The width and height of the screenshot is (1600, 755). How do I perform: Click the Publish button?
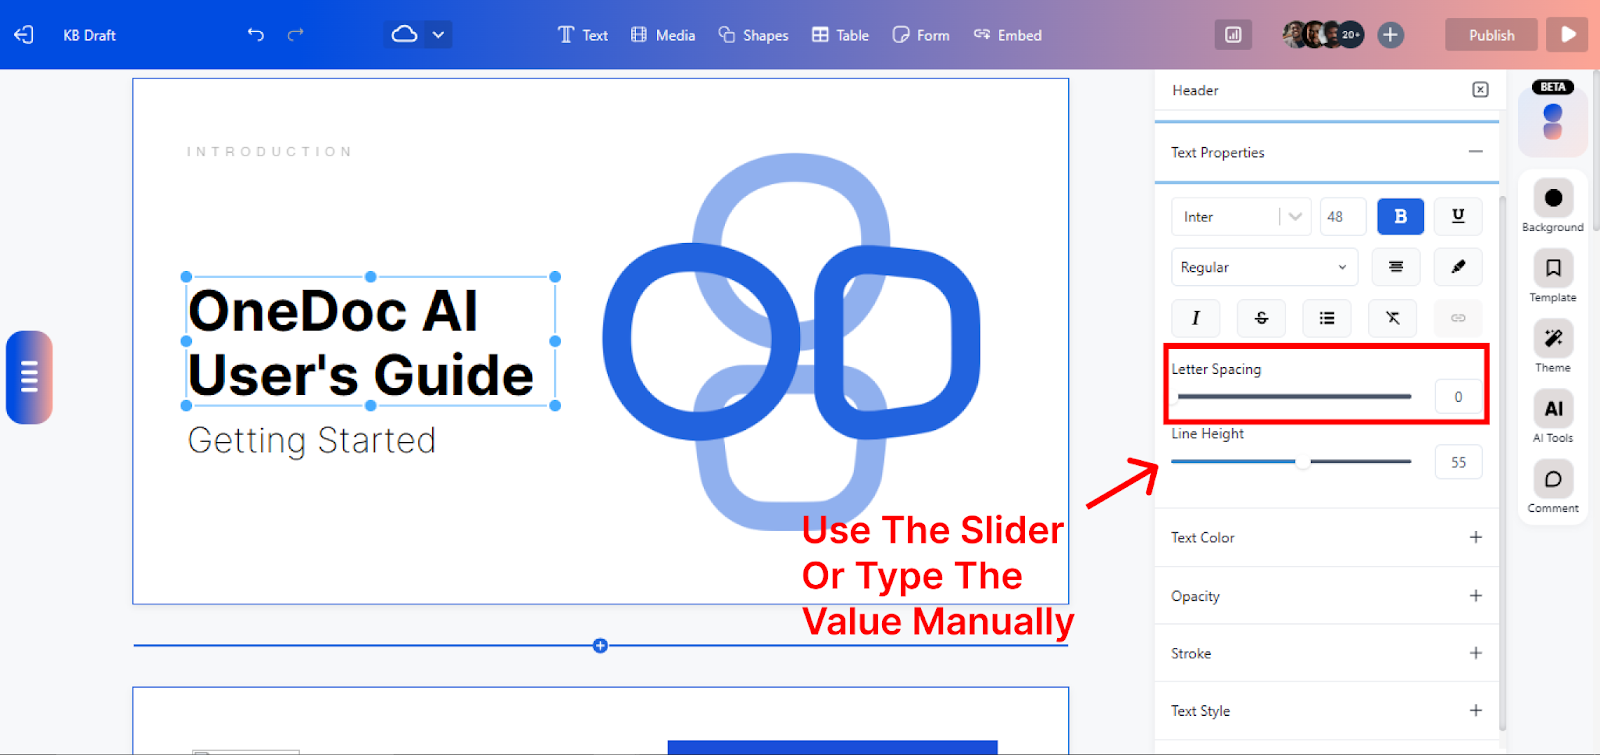(1491, 35)
